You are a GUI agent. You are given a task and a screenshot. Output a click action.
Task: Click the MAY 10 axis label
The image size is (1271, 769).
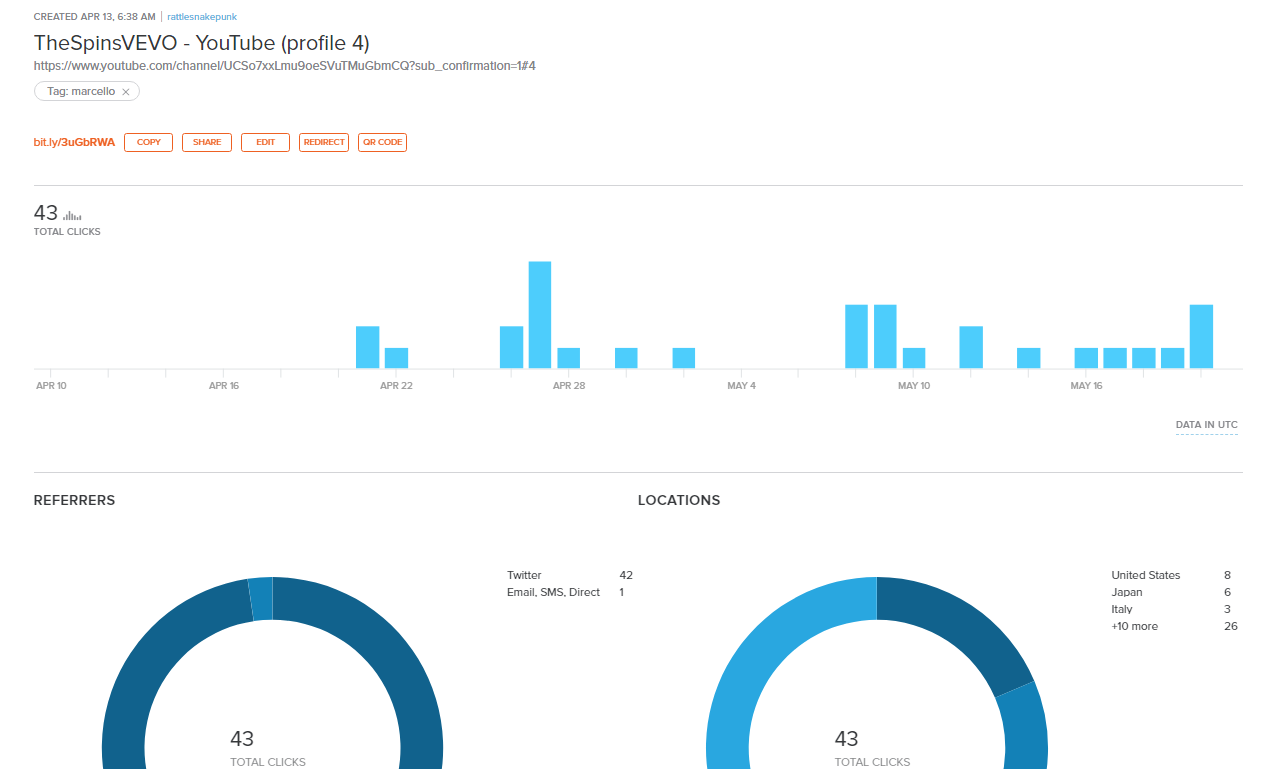point(914,386)
